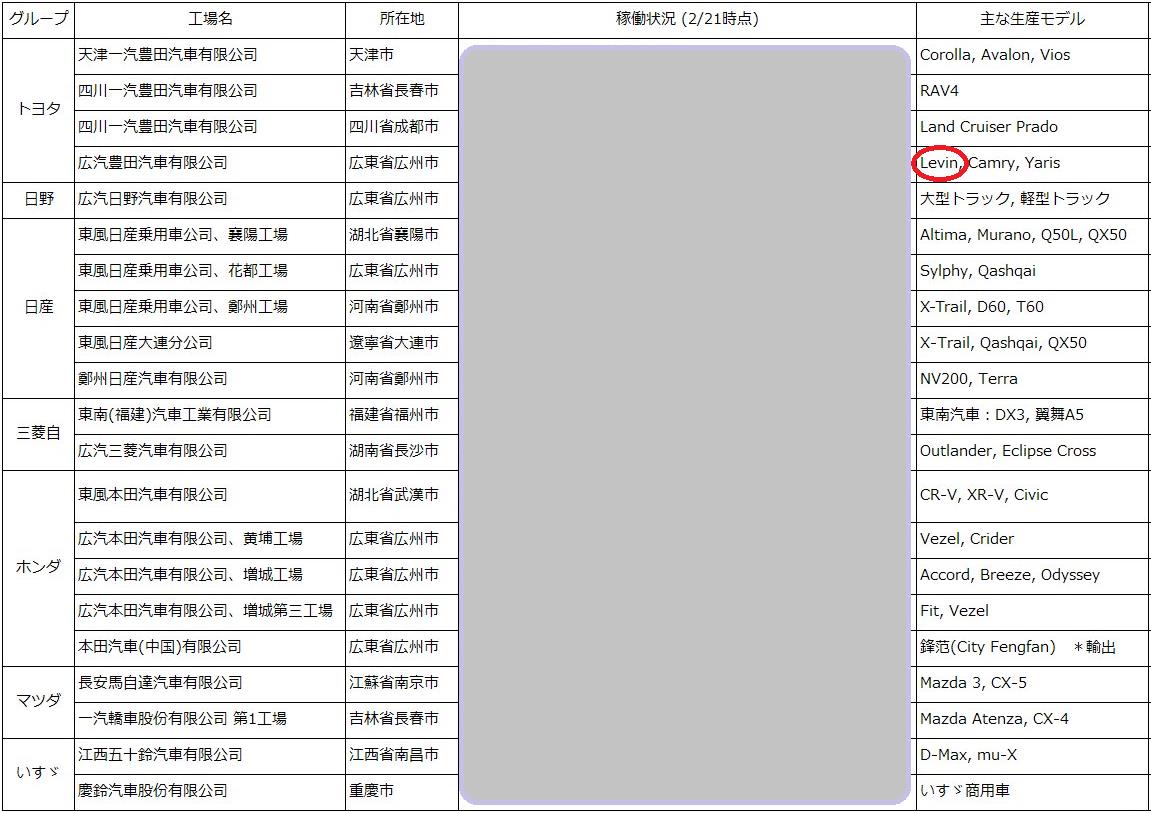Click the 四川省成都市 location cell

point(402,128)
